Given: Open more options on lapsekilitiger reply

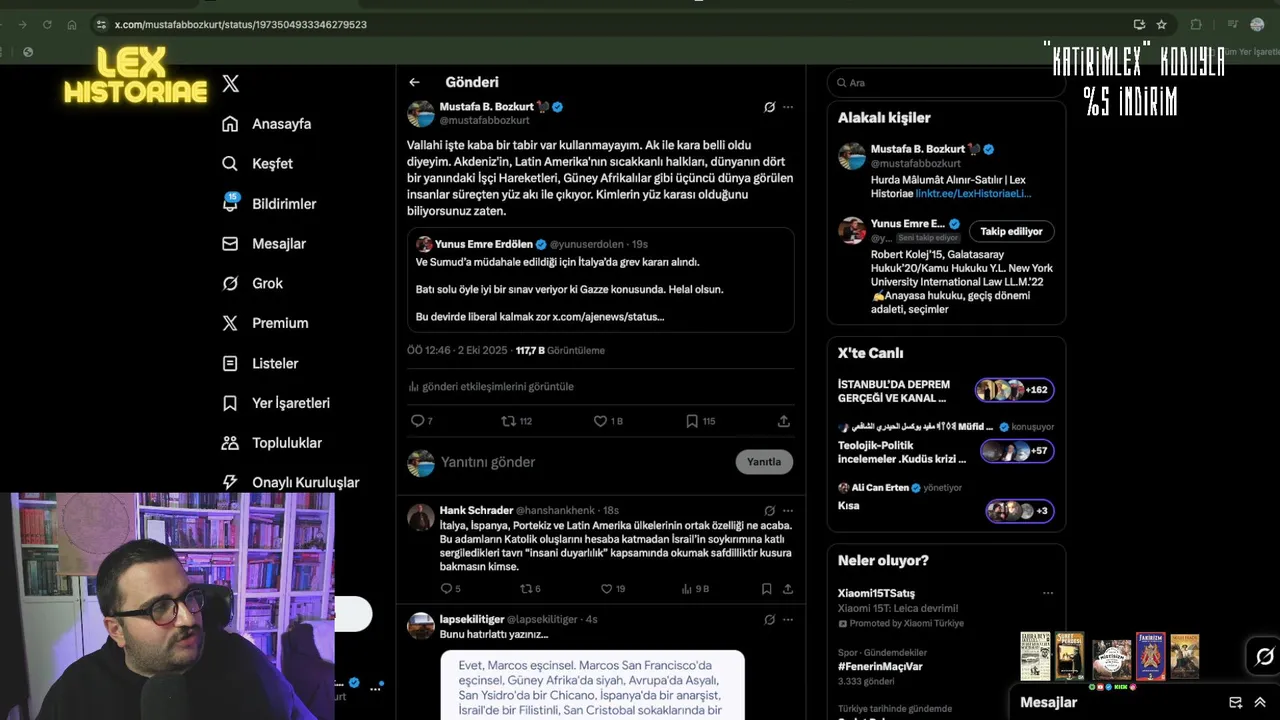Looking at the screenshot, I should click(x=788, y=619).
